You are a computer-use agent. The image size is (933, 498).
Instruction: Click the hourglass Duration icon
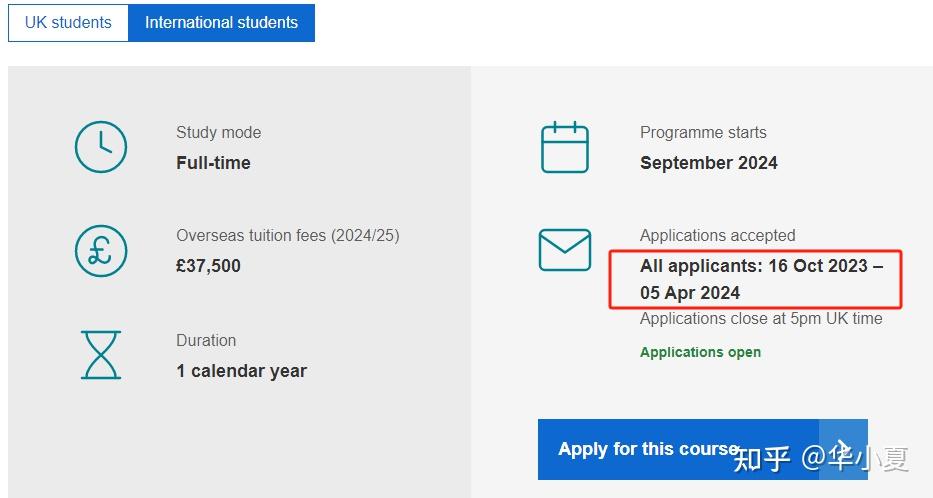[101, 355]
